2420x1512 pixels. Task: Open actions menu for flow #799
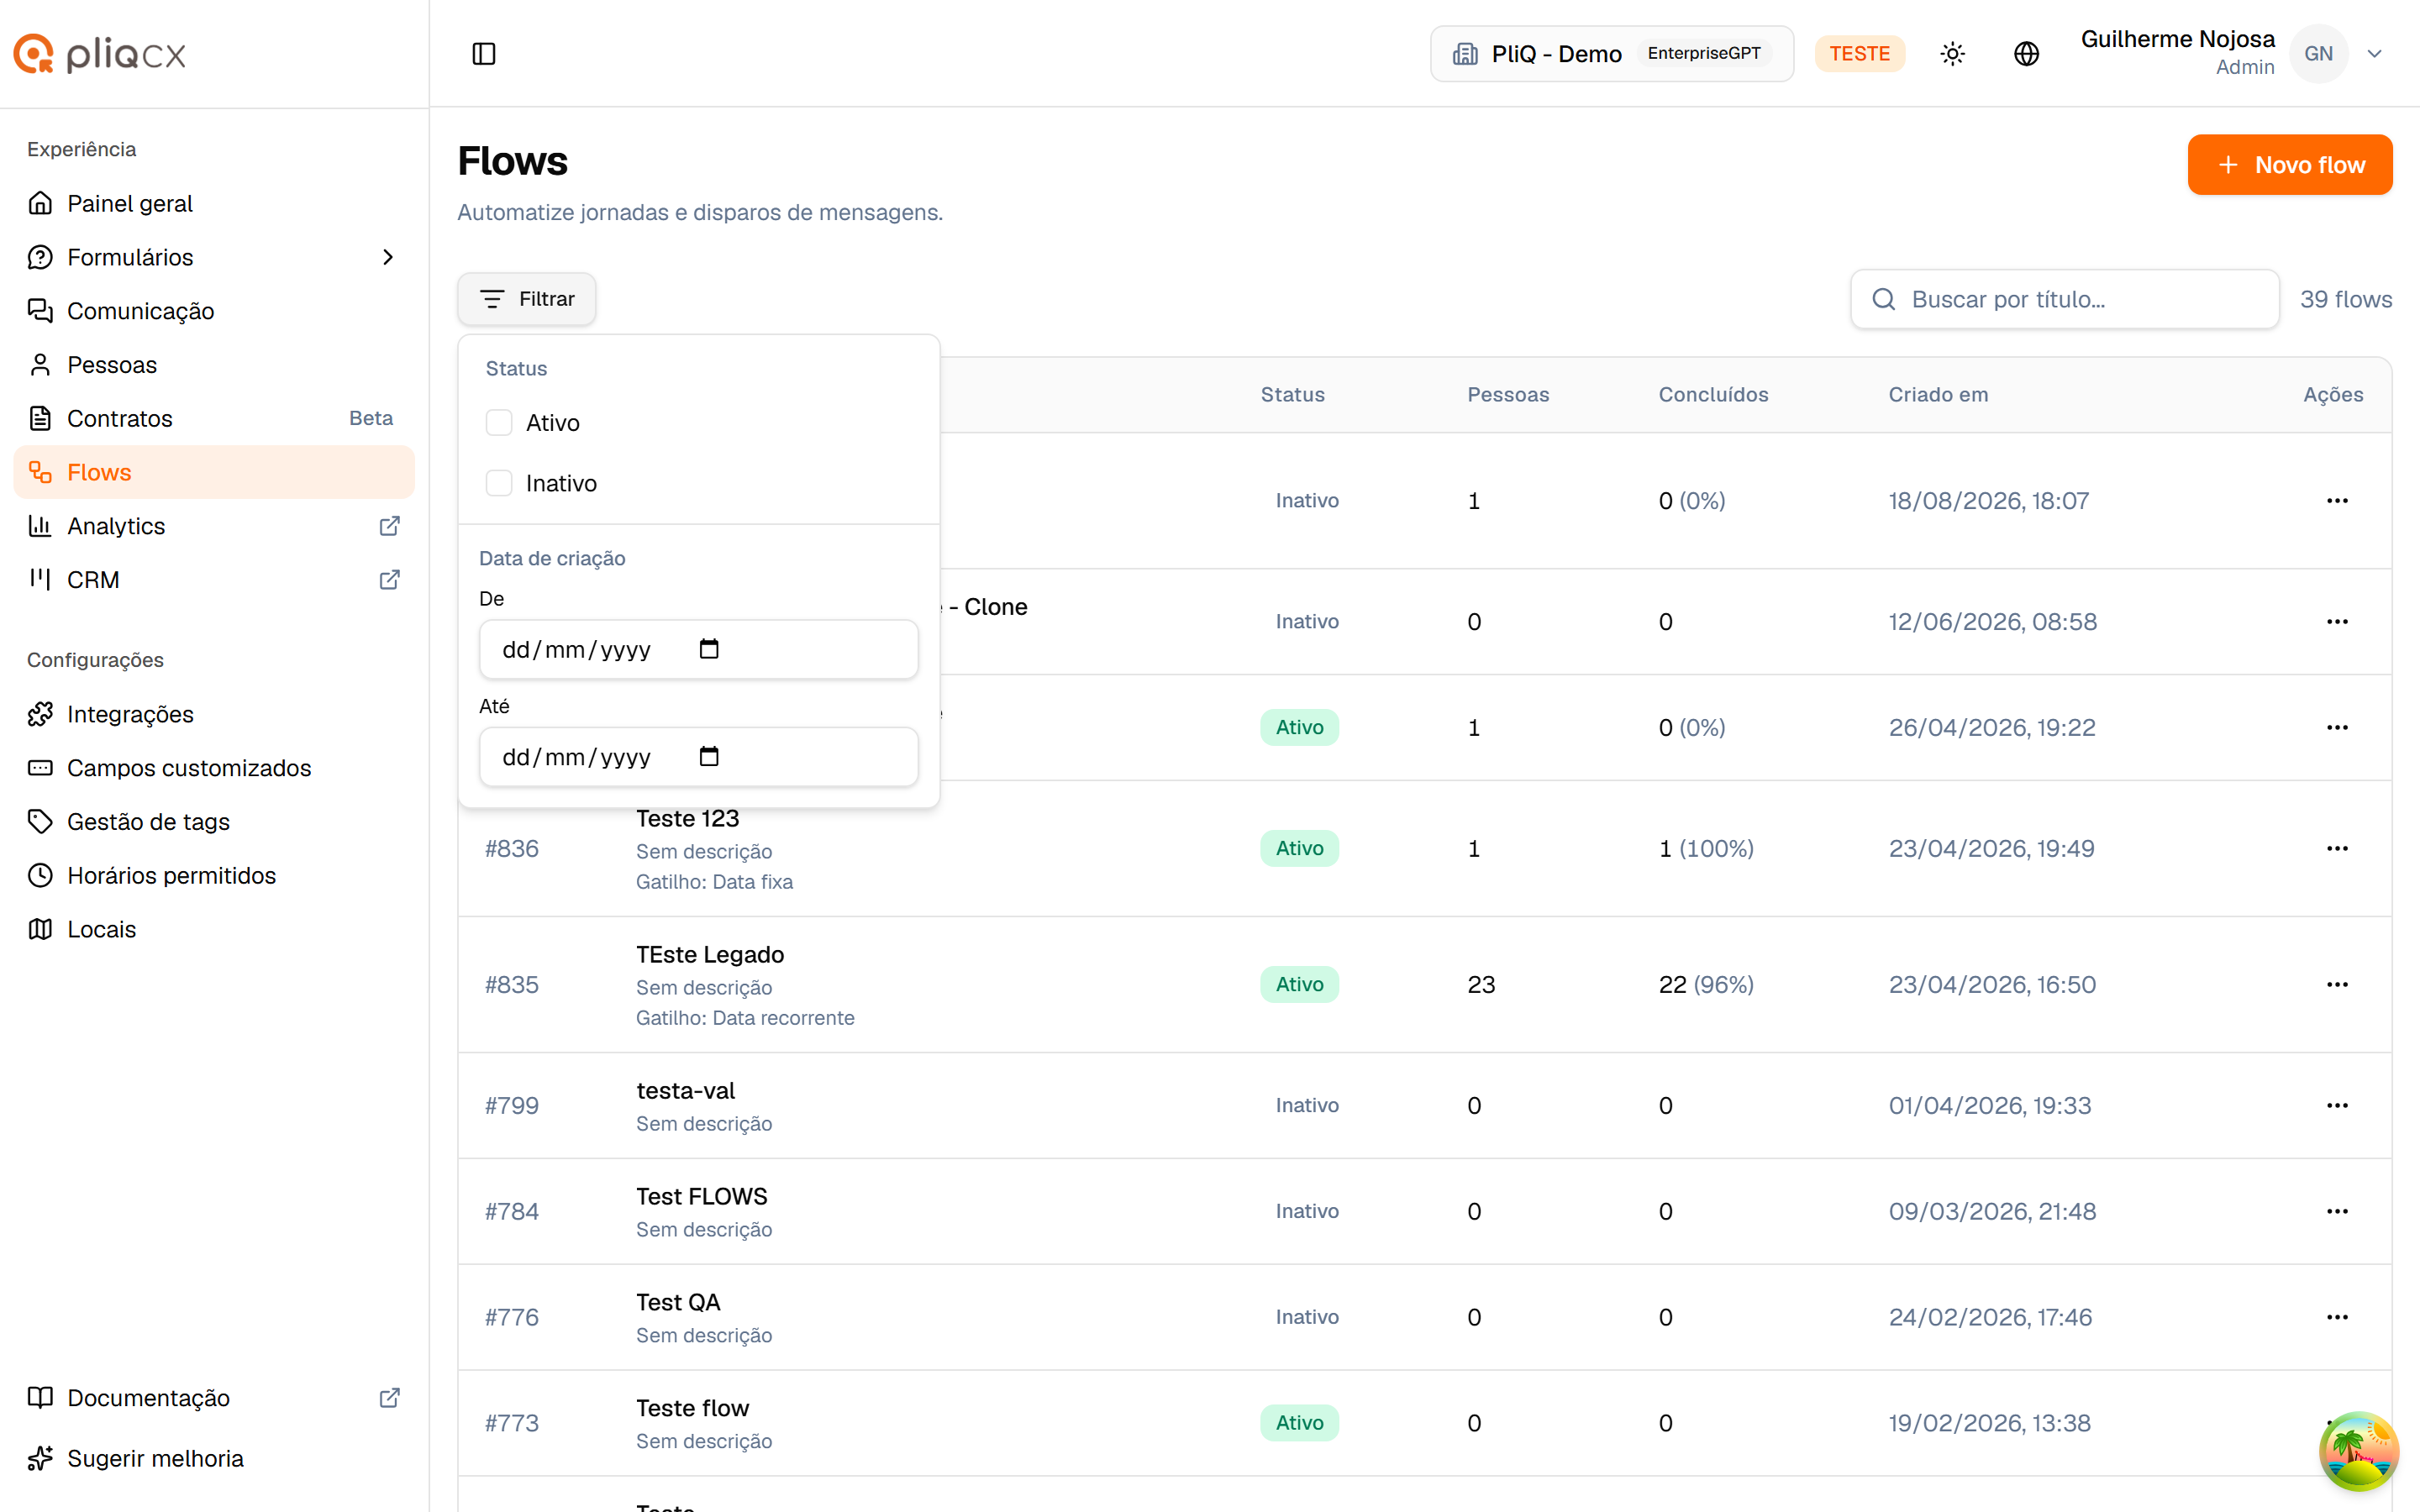[2337, 1105]
